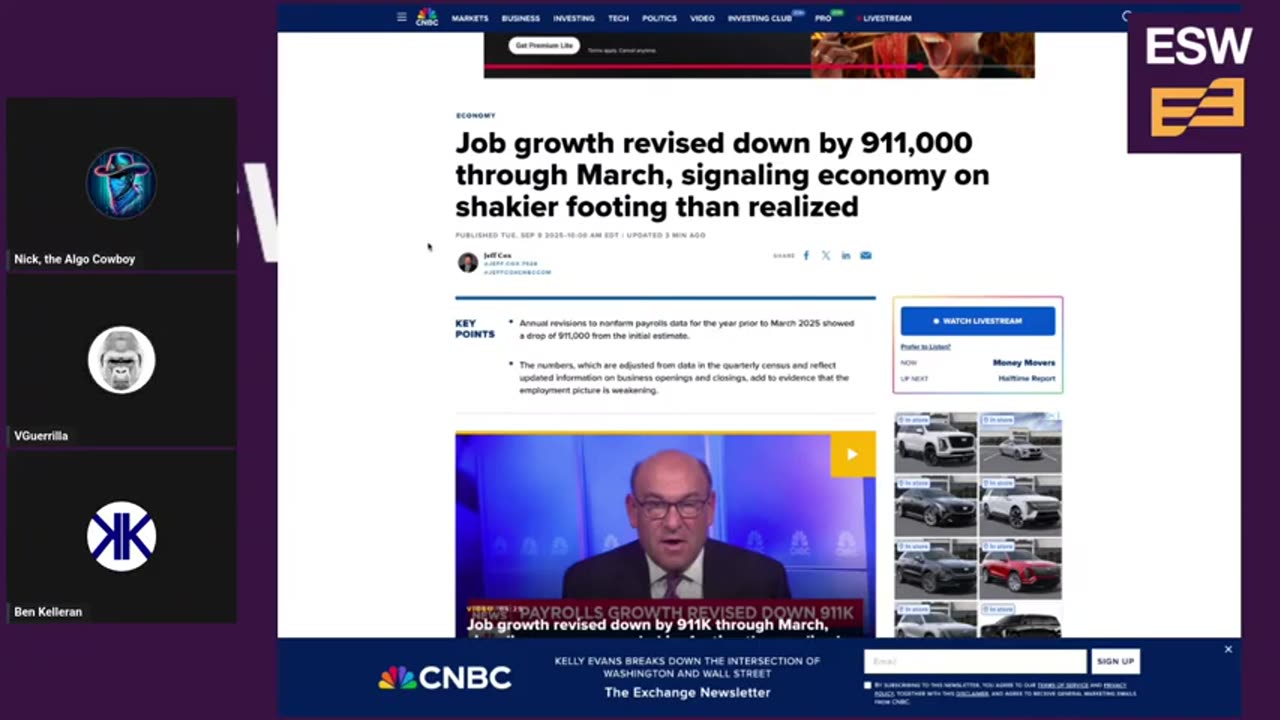Go to Livestream in navbar
1280x720 pixels.
[885, 18]
